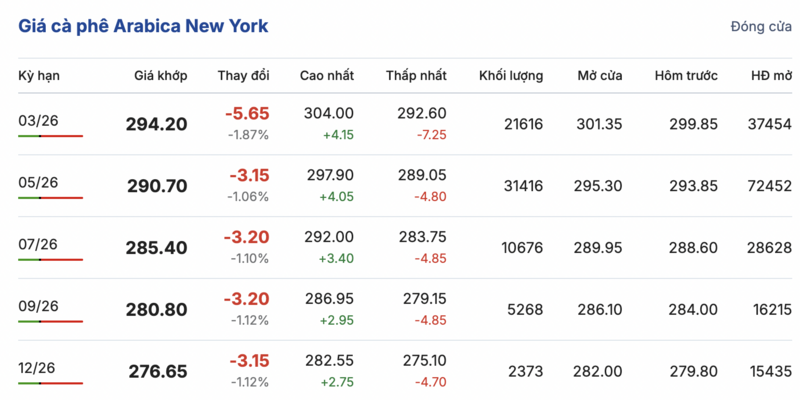This screenshot has width=800, height=400.
Task: Click the 282.55 highest price value
Action: click(x=328, y=361)
